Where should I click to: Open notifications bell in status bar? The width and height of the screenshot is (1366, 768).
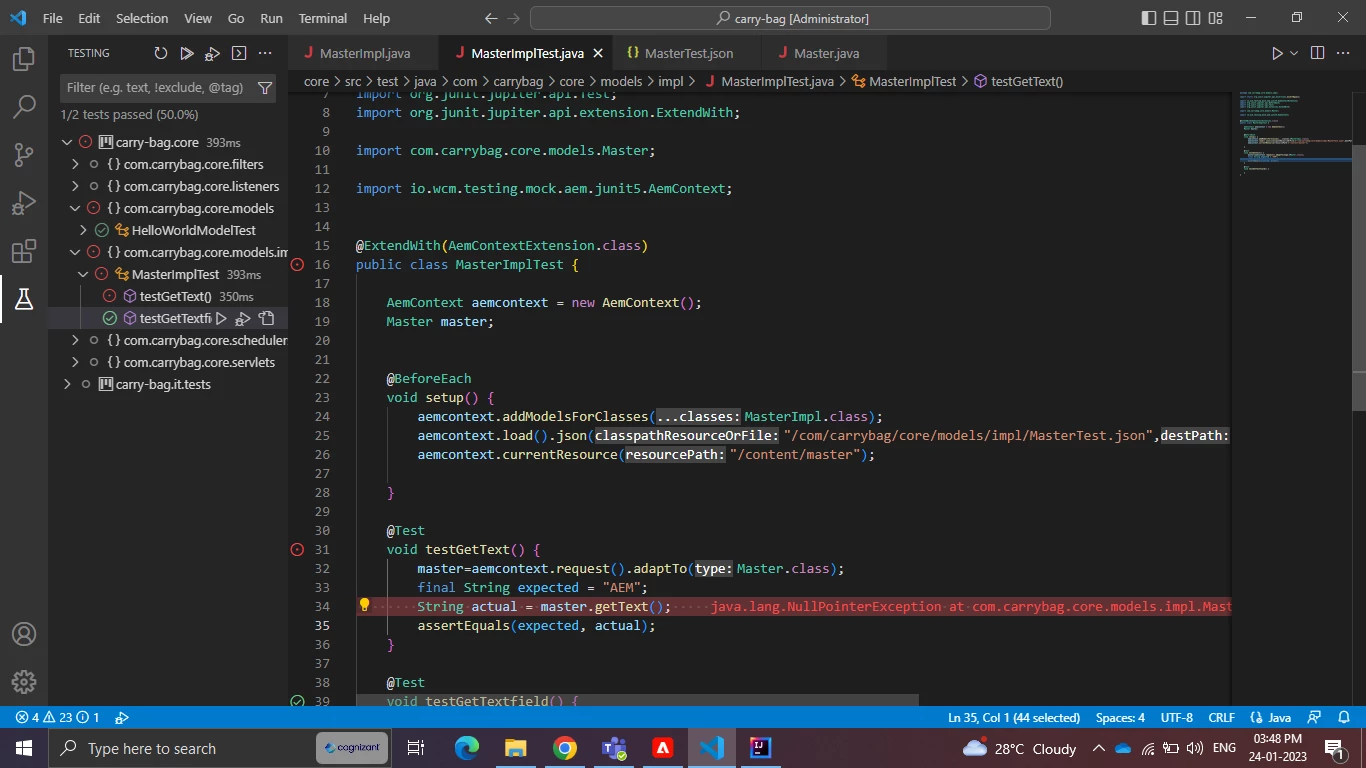[x=1344, y=717]
